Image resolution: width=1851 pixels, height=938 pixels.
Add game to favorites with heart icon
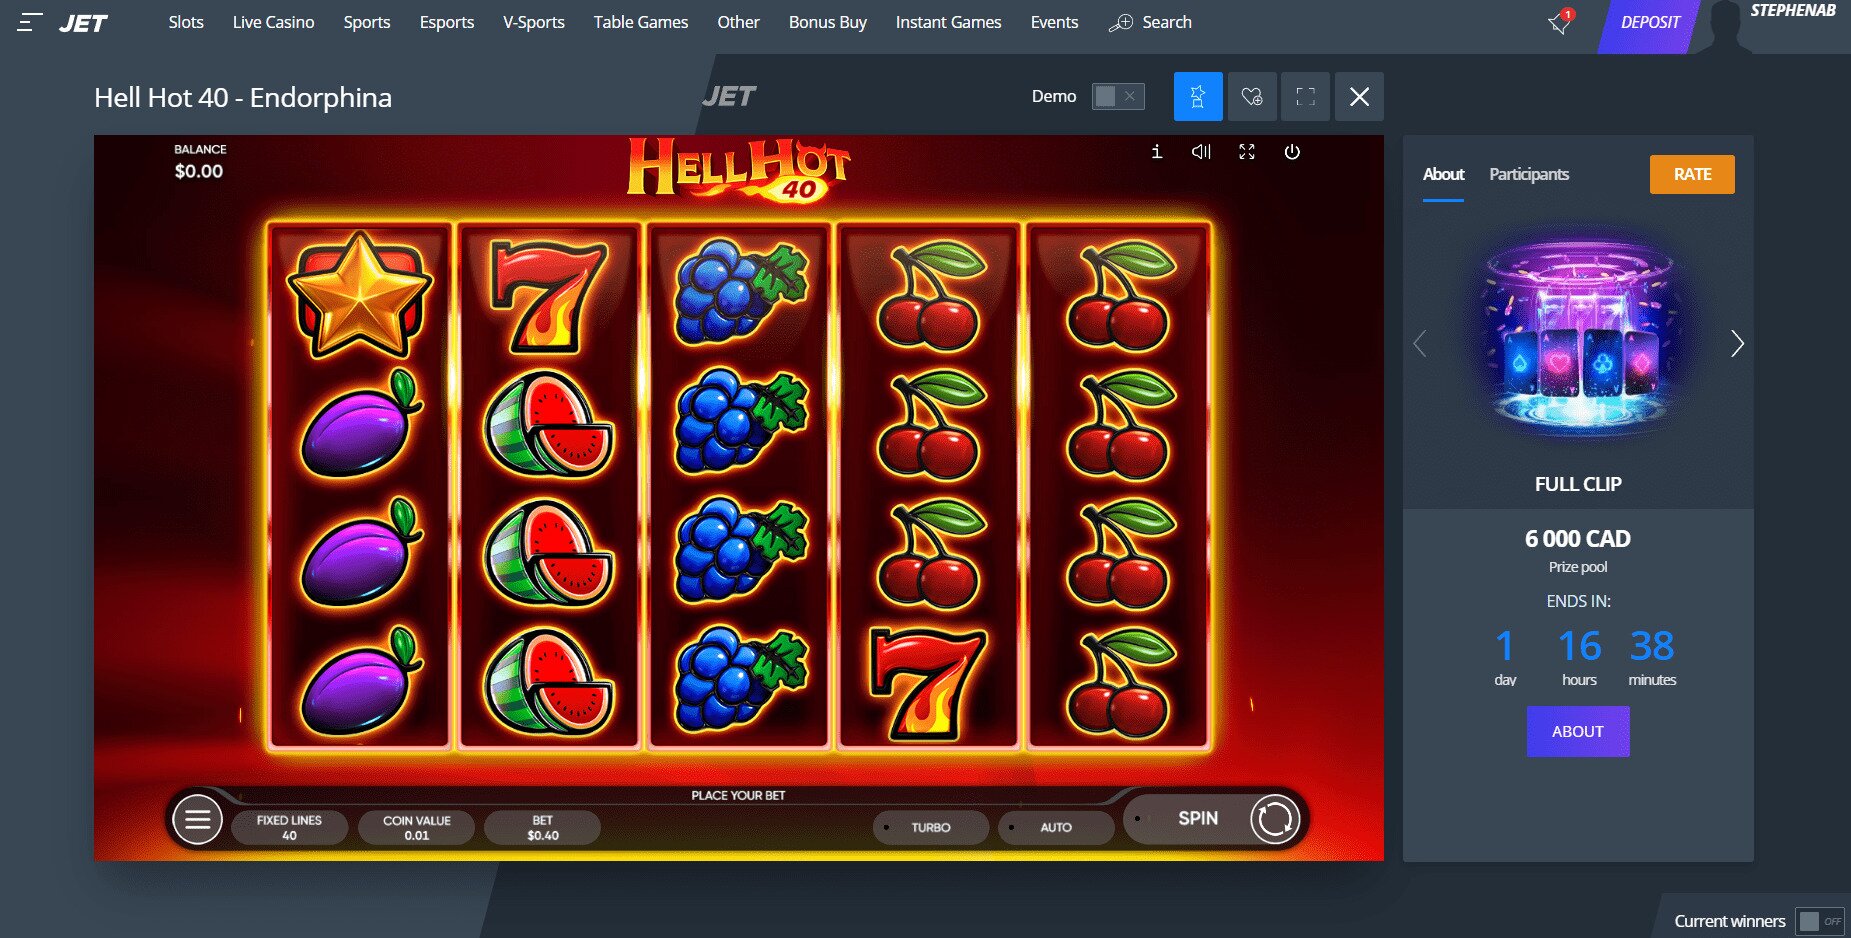pos(1252,97)
